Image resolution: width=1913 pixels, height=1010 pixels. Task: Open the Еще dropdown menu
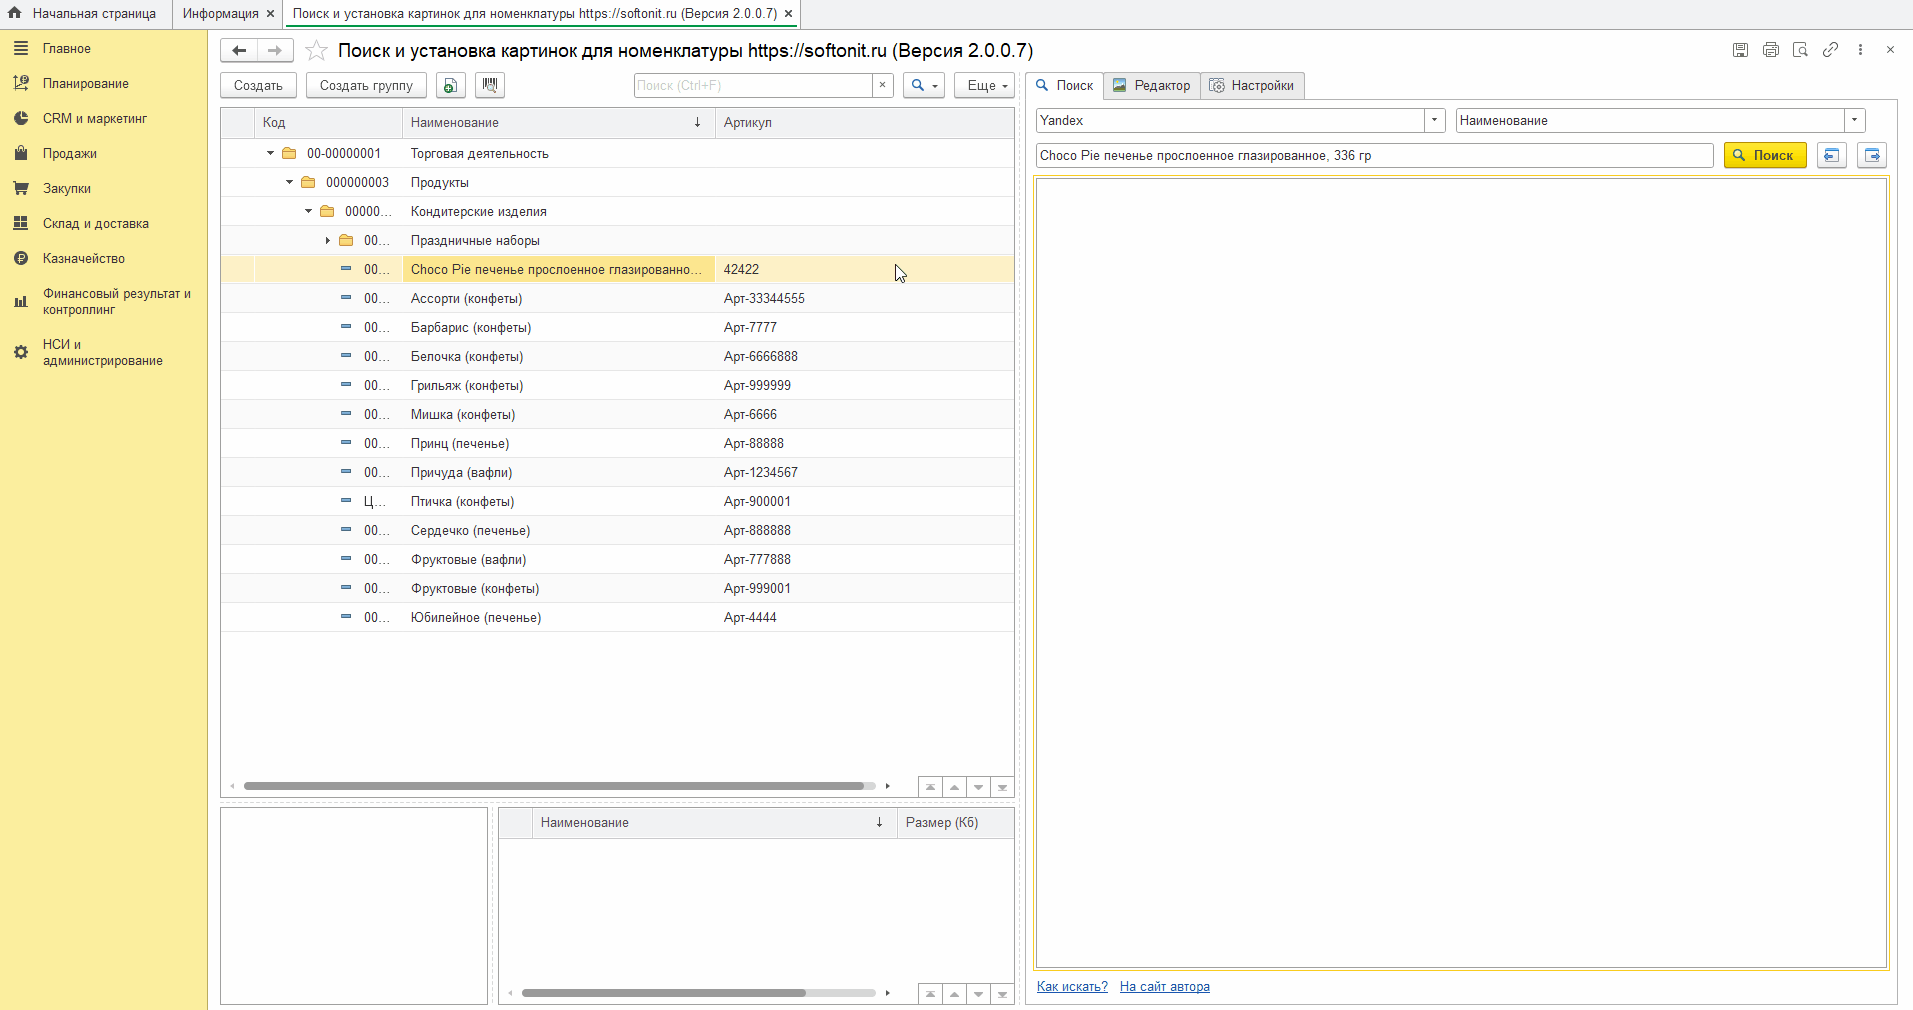pos(984,85)
